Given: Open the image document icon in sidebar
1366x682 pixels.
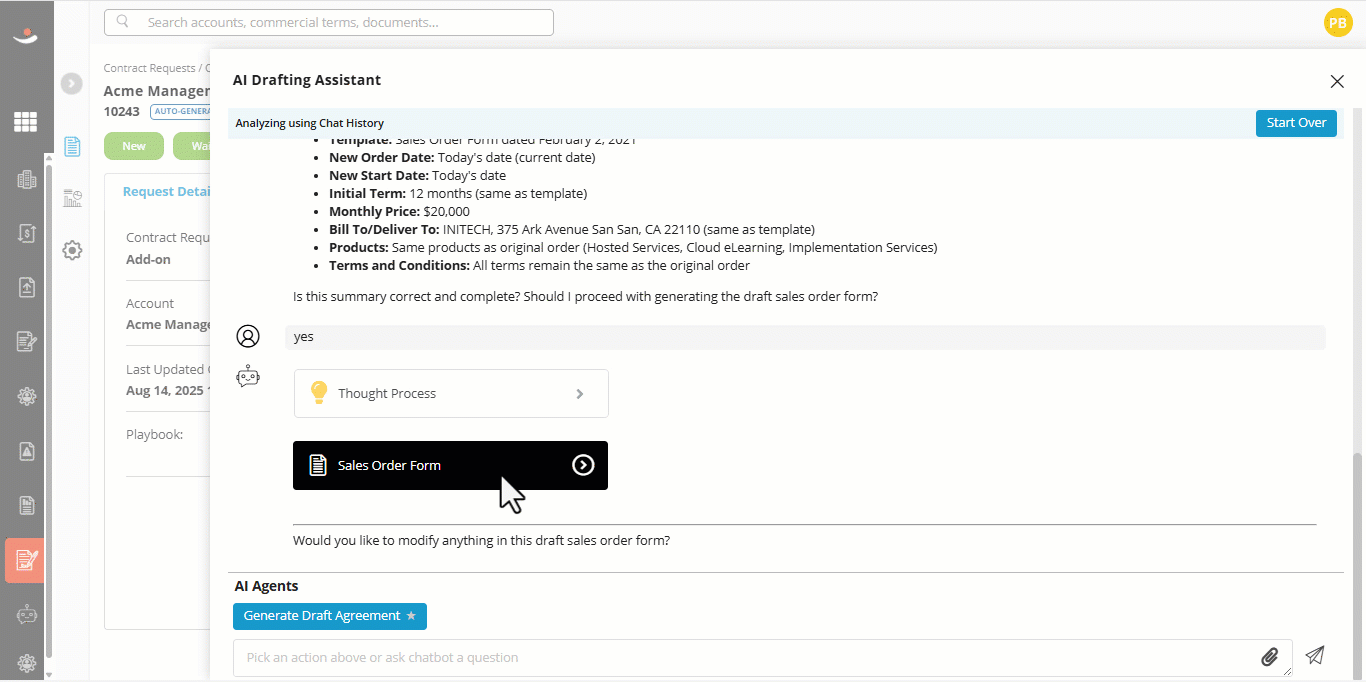Looking at the screenshot, I should pos(26,451).
